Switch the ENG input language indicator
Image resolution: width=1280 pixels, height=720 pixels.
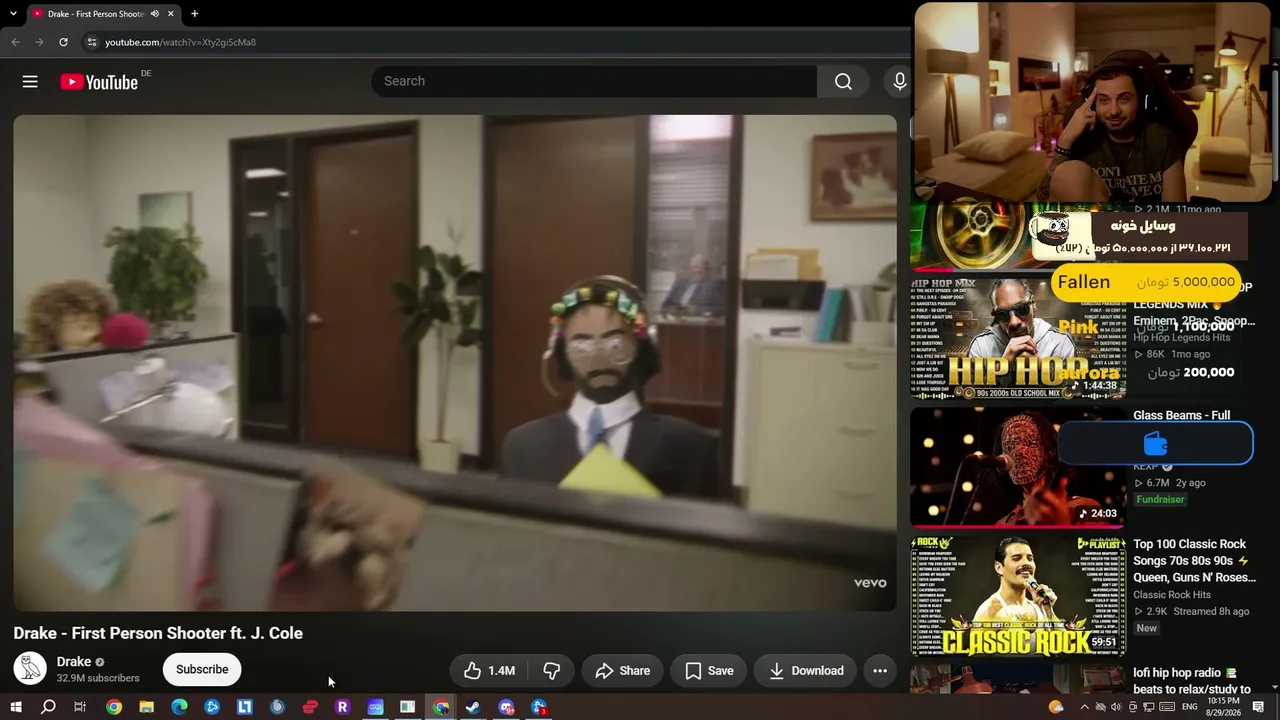point(1189,708)
